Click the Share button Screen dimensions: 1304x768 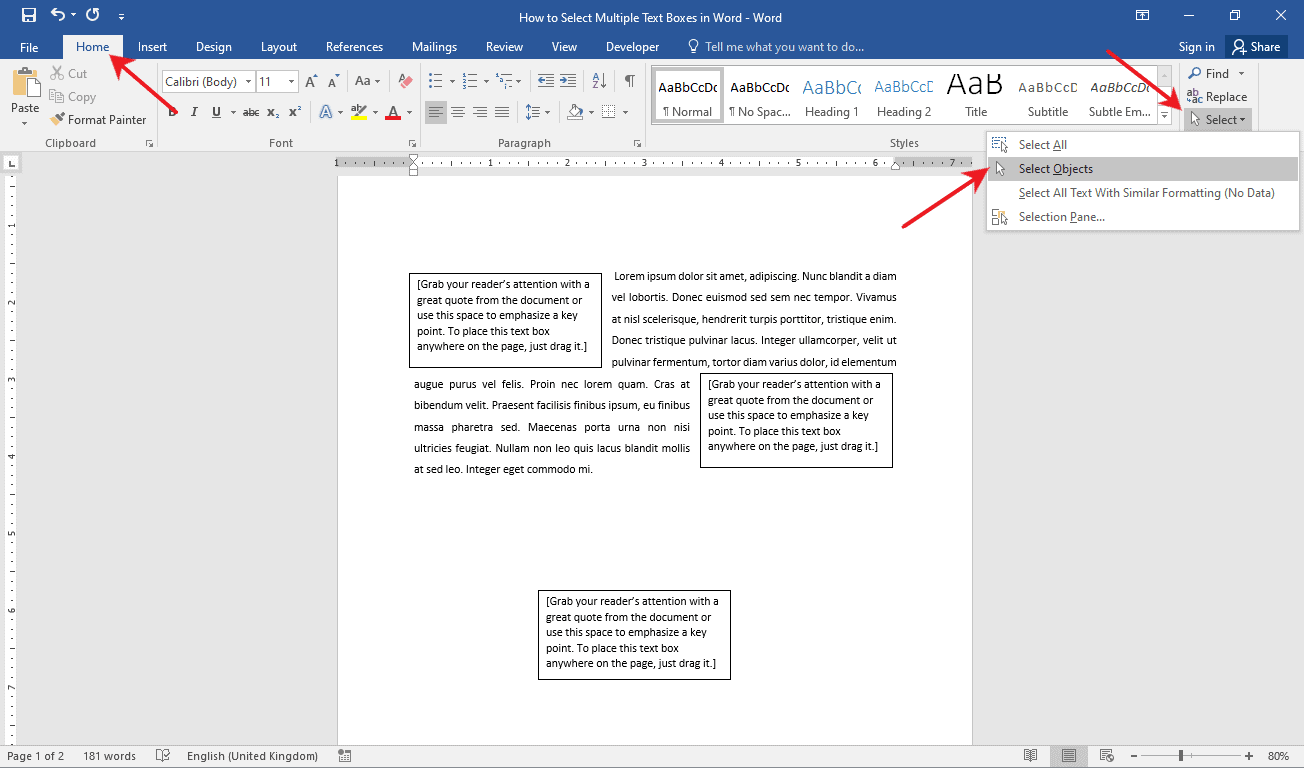tap(1257, 47)
